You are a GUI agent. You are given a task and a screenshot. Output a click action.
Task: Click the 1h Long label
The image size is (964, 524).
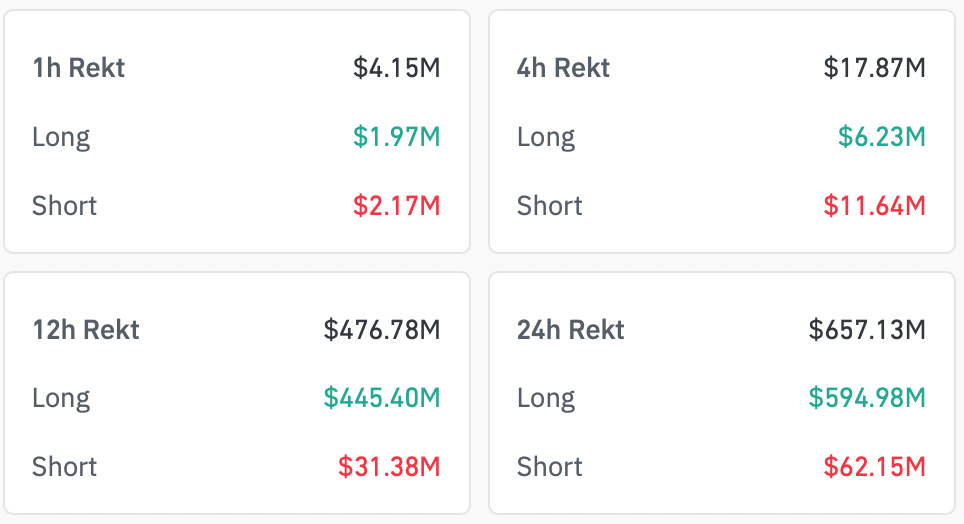(x=61, y=138)
